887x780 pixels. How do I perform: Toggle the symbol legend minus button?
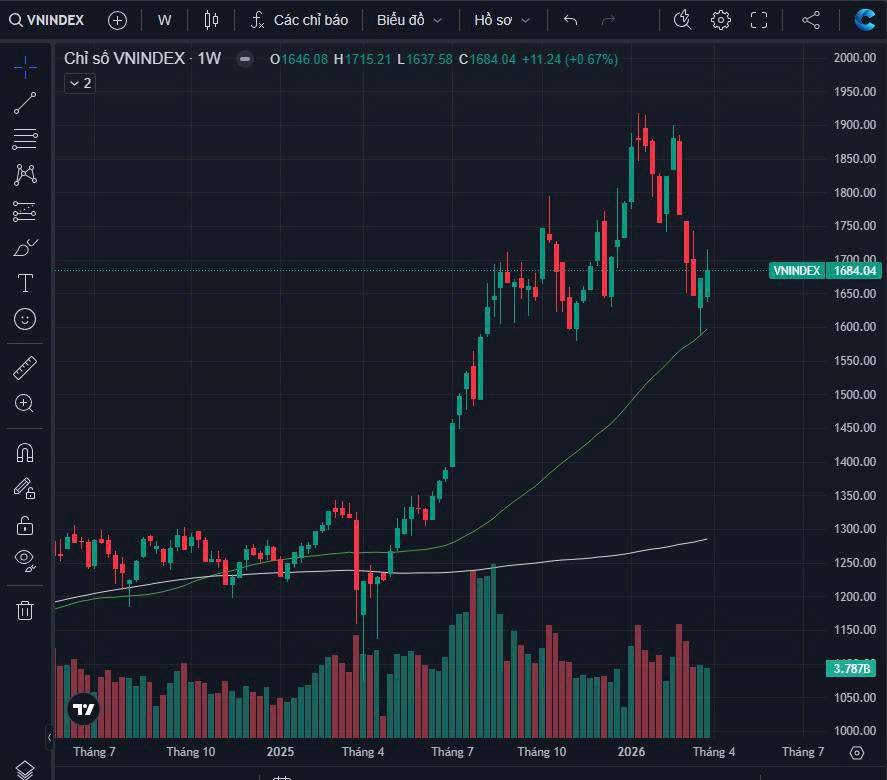pos(245,59)
